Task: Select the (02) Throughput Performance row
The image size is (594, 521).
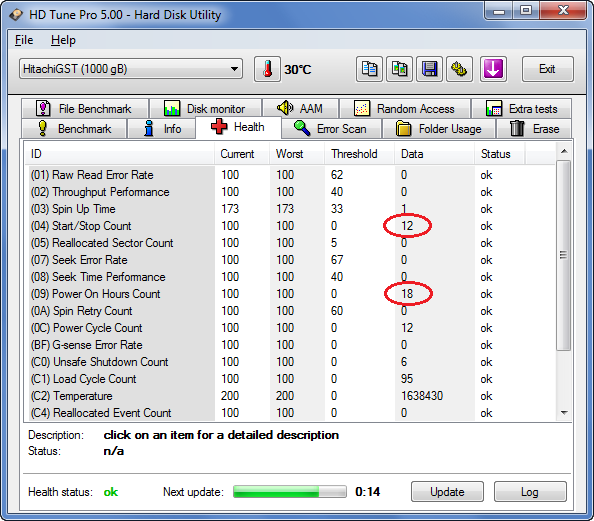Action: pos(290,192)
